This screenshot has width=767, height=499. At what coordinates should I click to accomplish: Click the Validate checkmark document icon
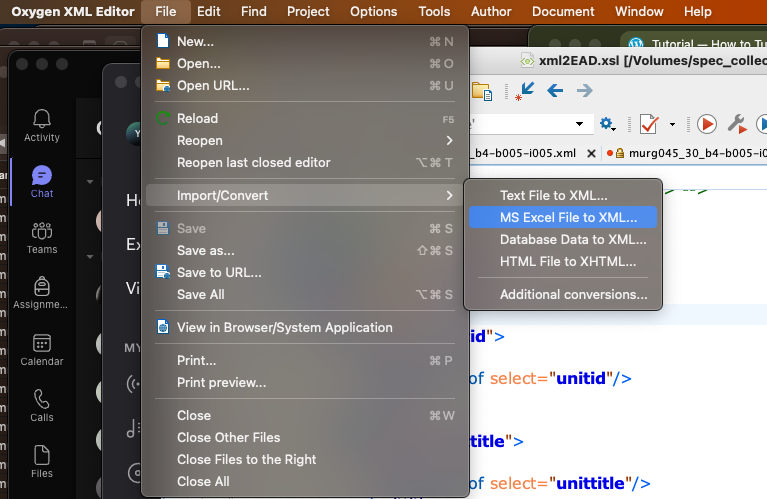(x=648, y=124)
